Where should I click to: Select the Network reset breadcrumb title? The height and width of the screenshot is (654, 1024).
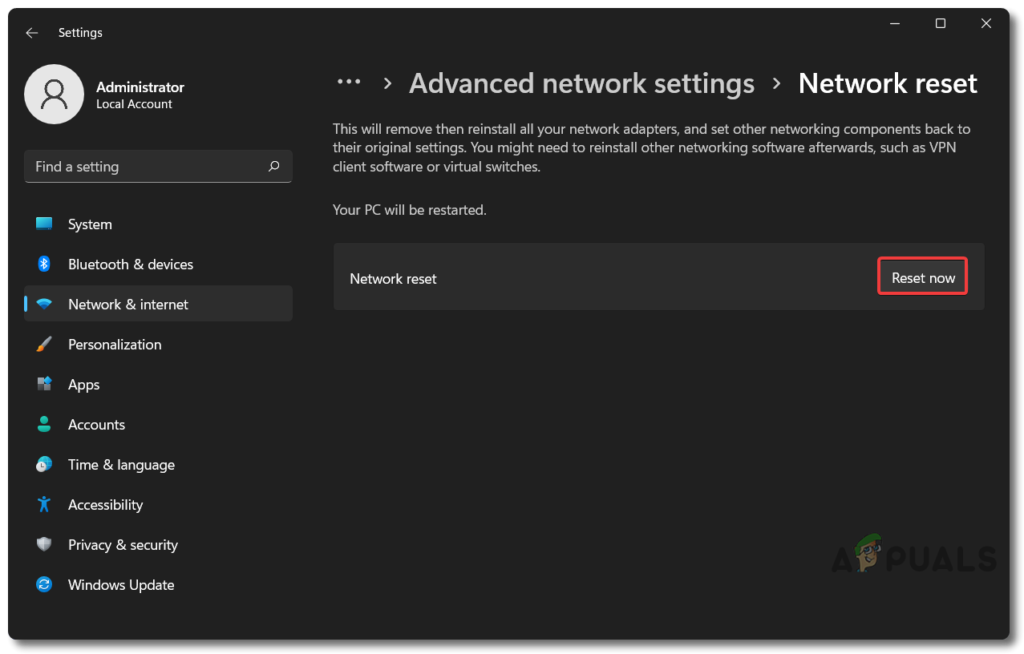click(887, 83)
